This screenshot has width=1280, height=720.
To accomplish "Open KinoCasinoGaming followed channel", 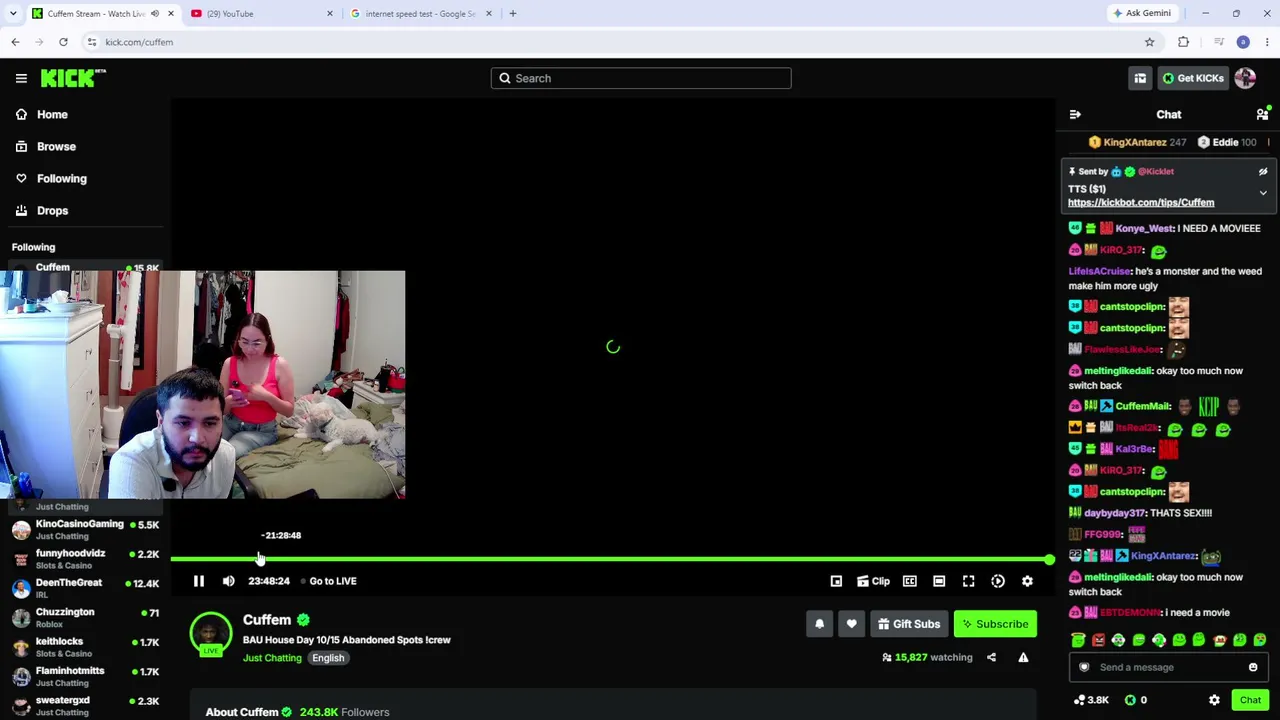I will pyautogui.click(x=85, y=530).
